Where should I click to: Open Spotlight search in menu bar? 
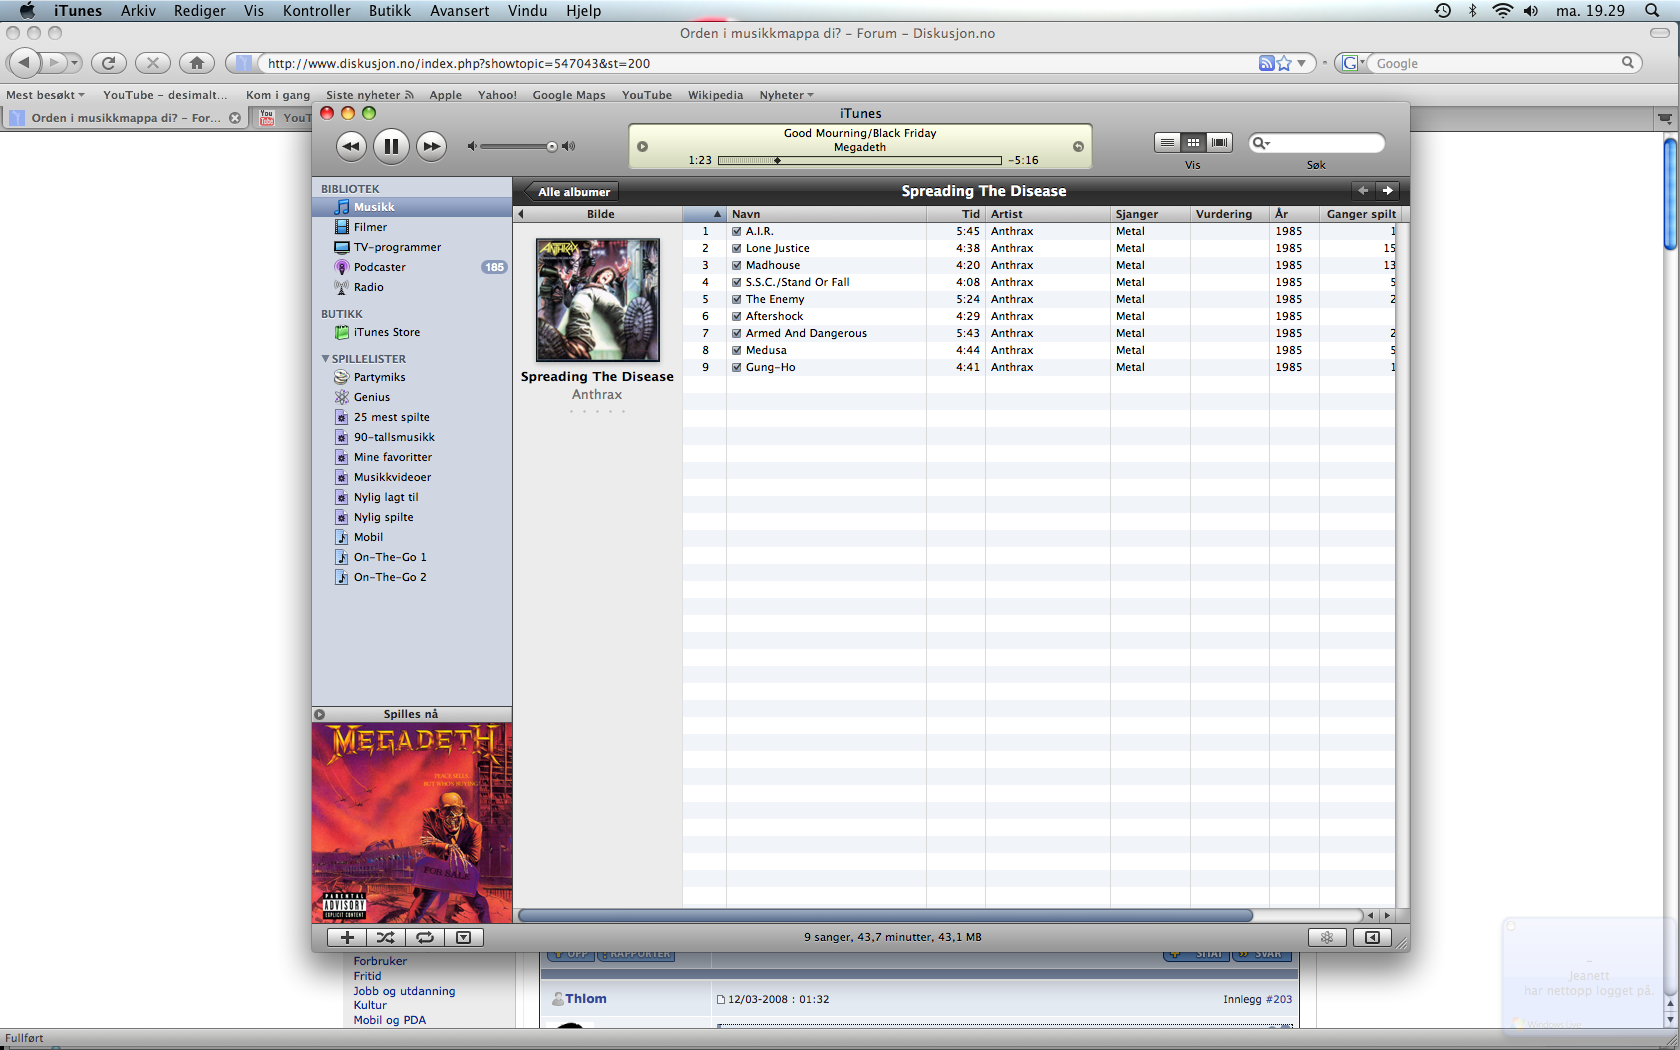[1652, 11]
